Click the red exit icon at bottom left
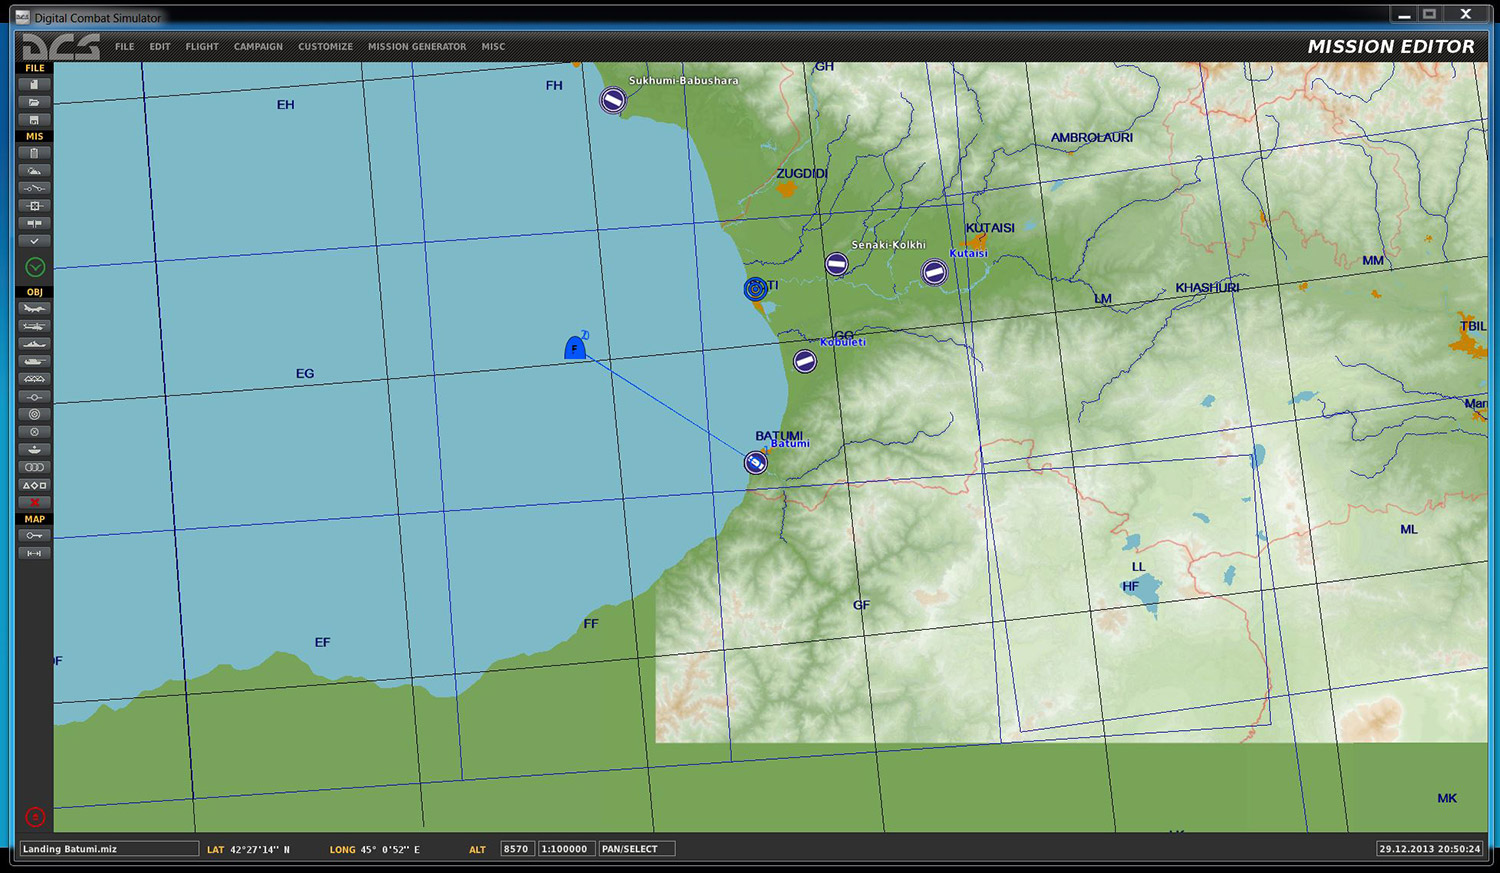Screen dimensions: 1500x873 pos(35,817)
